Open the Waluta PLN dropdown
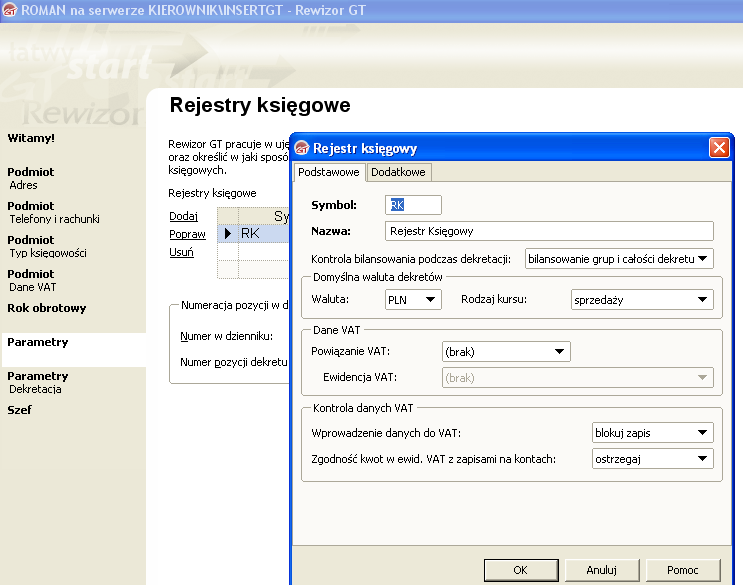 [x=413, y=300]
